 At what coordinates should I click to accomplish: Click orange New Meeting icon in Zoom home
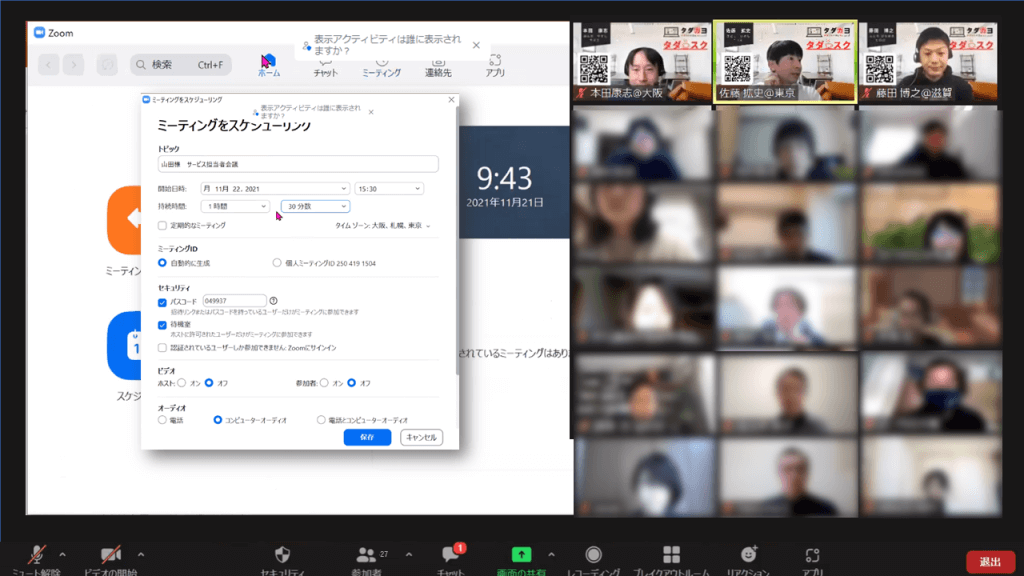(125, 220)
